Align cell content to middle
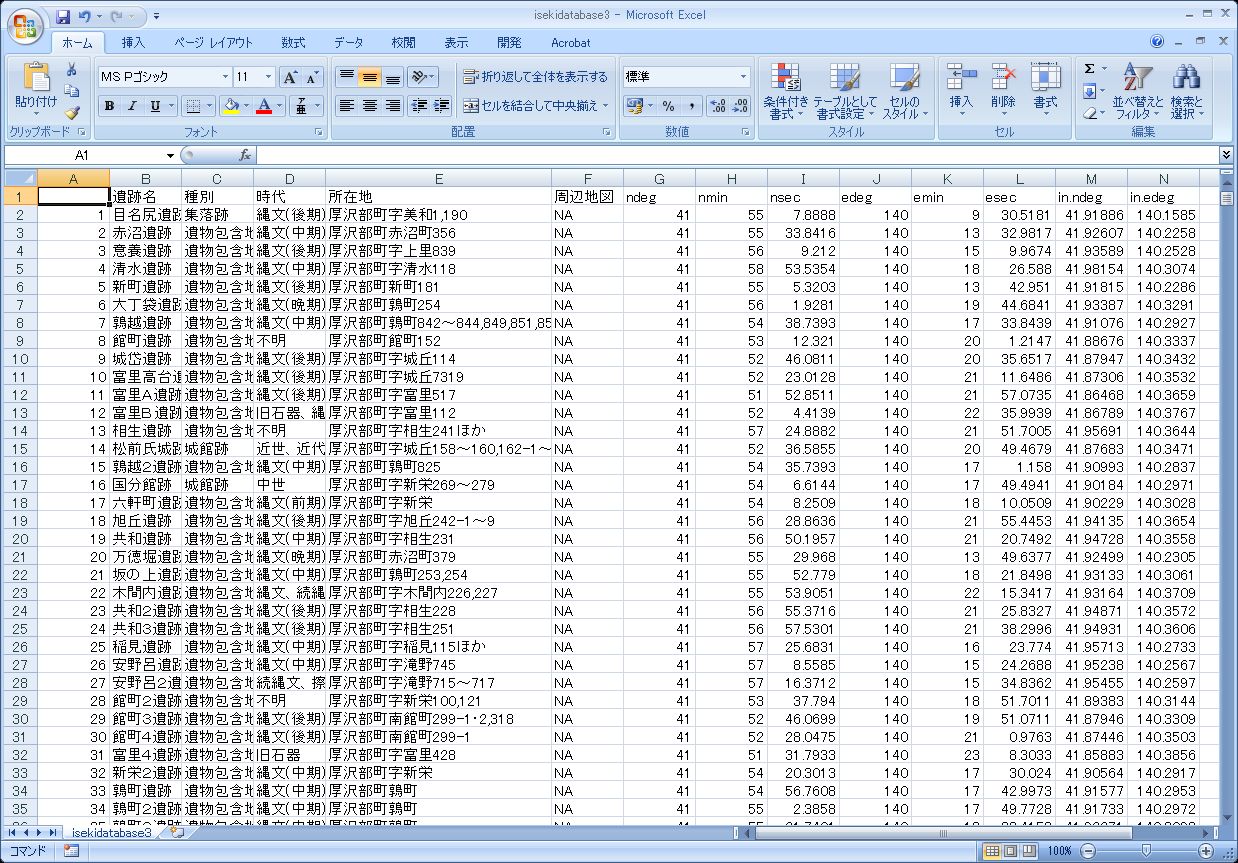 pos(369,77)
